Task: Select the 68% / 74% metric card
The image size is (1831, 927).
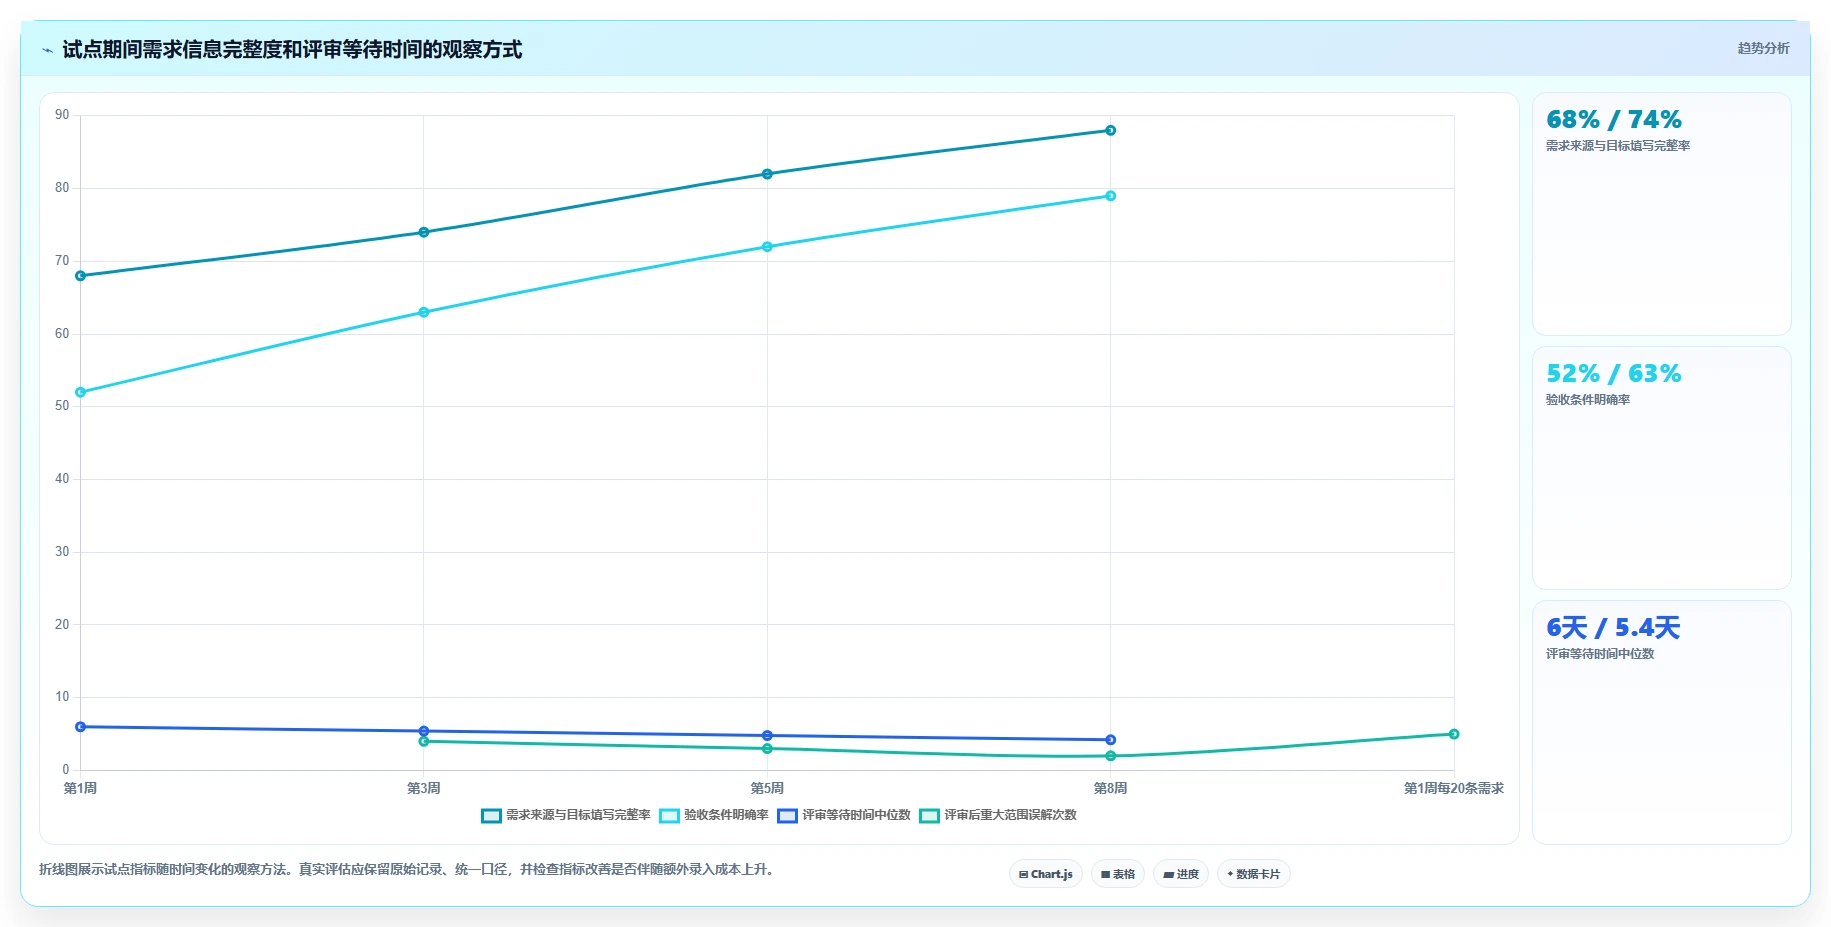Action: [1661, 214]
